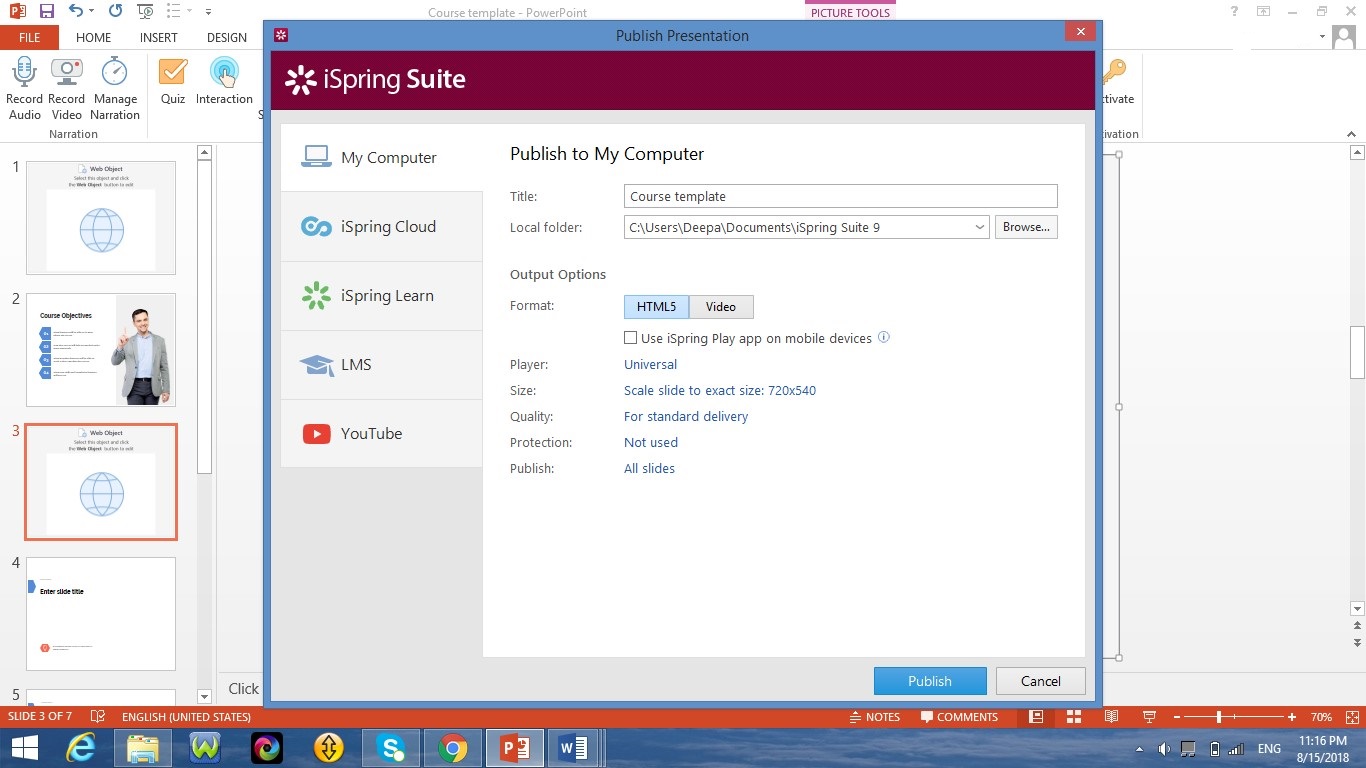Open the HOME ribbon tab

pos(94,38)
